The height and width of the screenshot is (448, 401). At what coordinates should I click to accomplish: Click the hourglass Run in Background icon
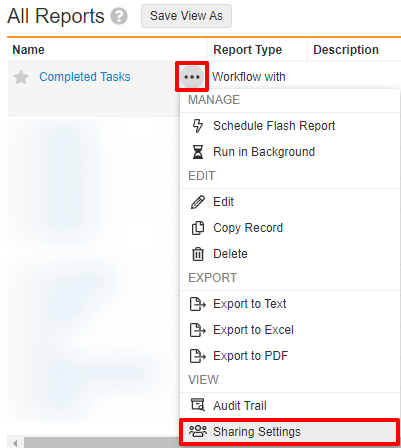(198, 152)
